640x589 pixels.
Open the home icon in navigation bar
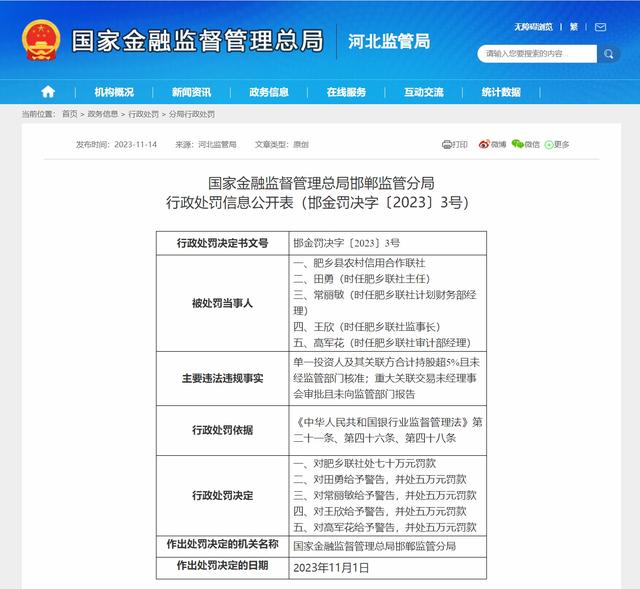point(48,92)
